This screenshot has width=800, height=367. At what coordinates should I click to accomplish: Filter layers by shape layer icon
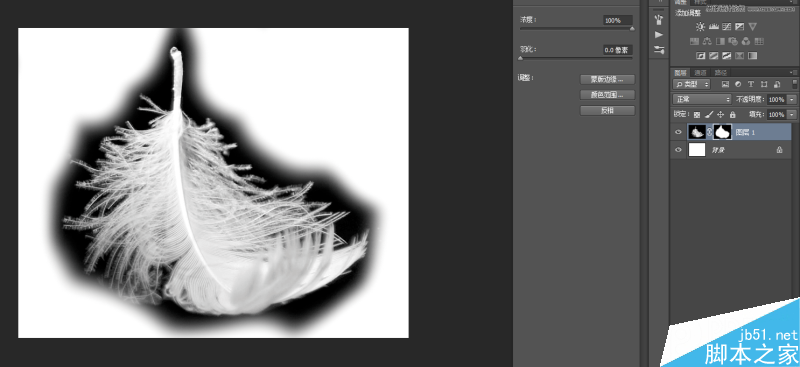coord(764,84)
